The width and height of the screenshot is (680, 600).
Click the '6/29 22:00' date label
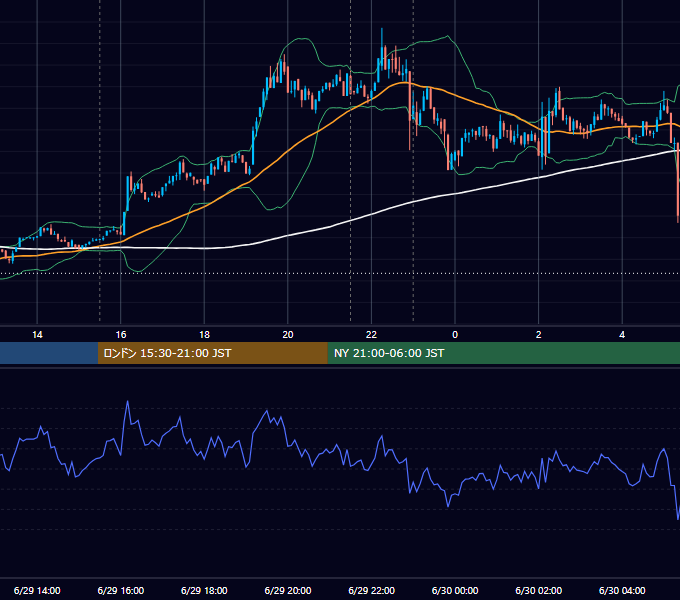click(372, 590)
